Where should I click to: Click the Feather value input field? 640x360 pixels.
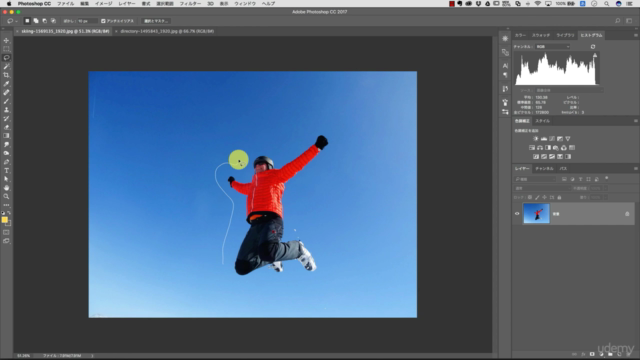point(87,21)
